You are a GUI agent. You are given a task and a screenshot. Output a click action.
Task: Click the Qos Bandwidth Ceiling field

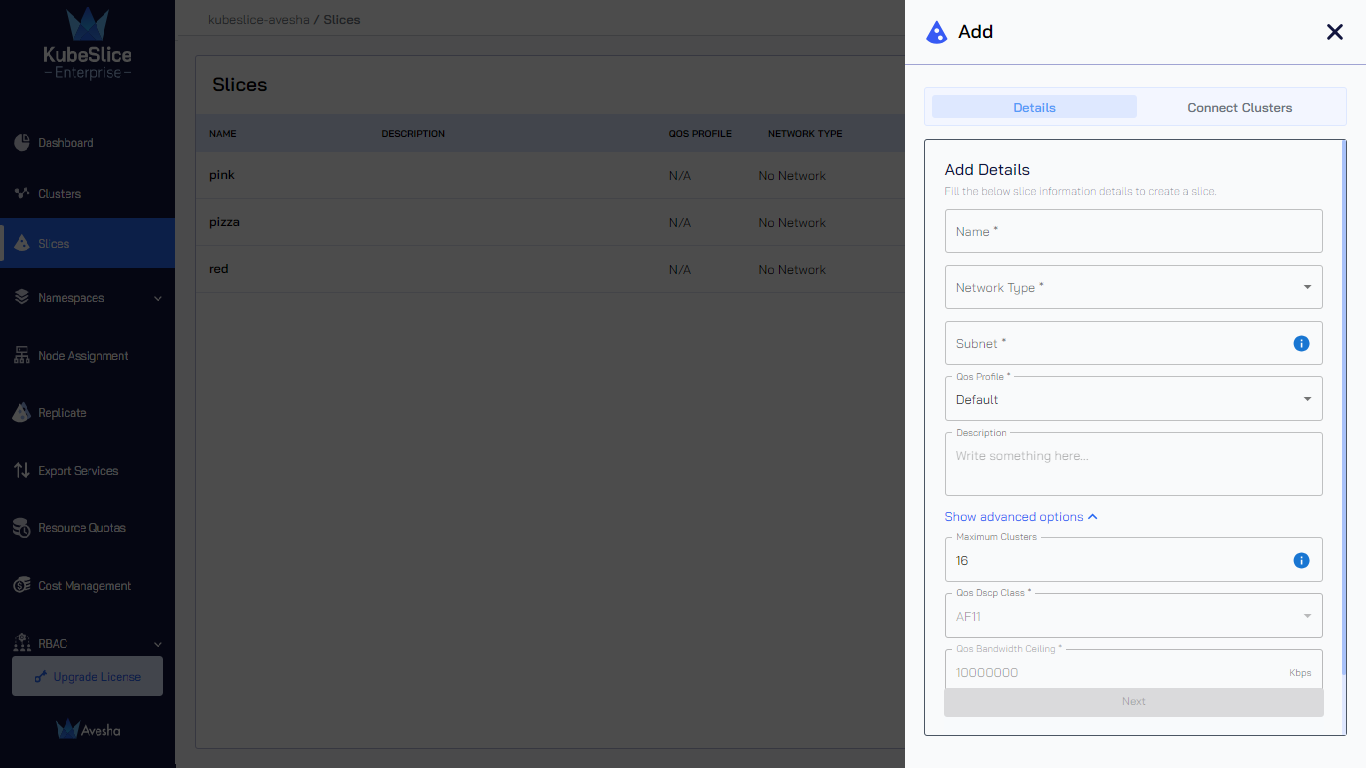pos(1133,669)
